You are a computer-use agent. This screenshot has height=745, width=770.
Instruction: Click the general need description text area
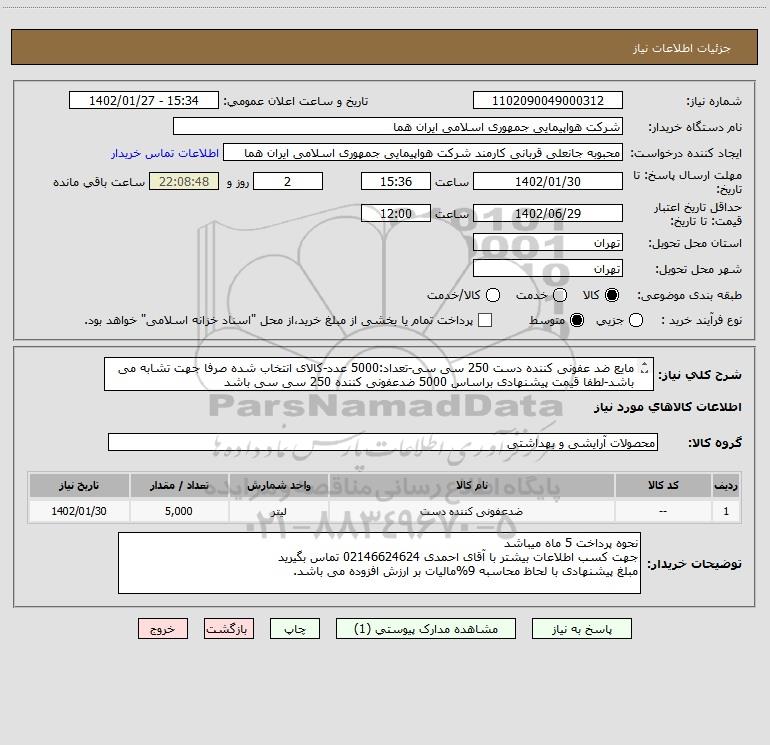point(379,374)
